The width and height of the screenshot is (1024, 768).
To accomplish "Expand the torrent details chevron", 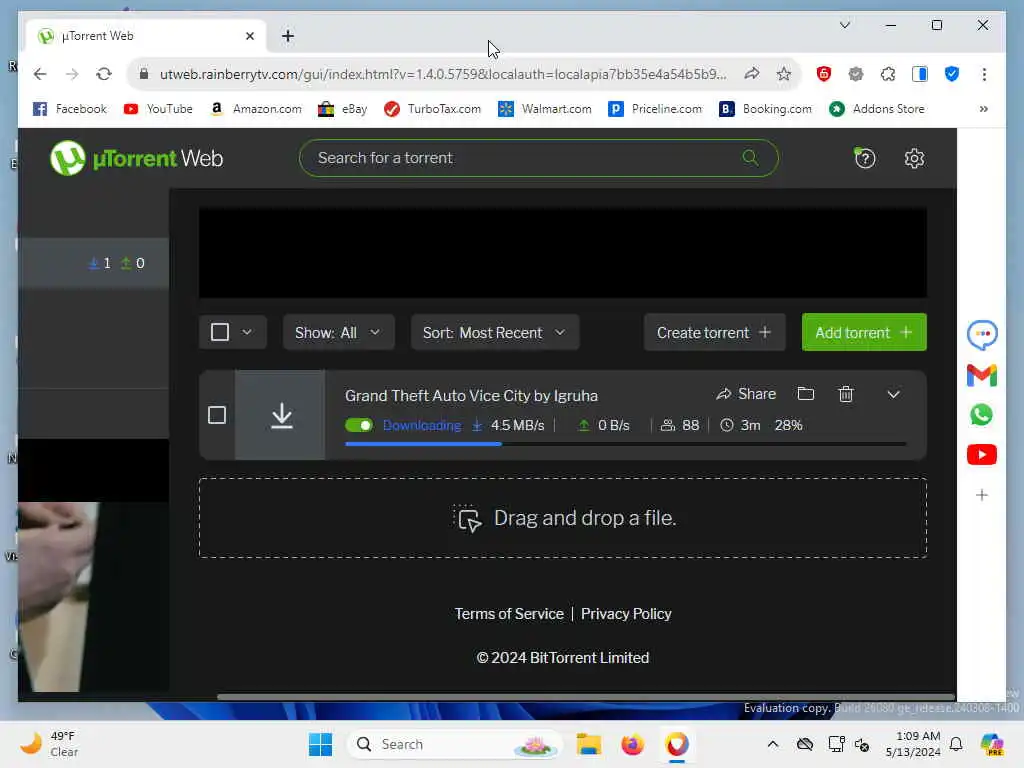I will tap(893, 394).
